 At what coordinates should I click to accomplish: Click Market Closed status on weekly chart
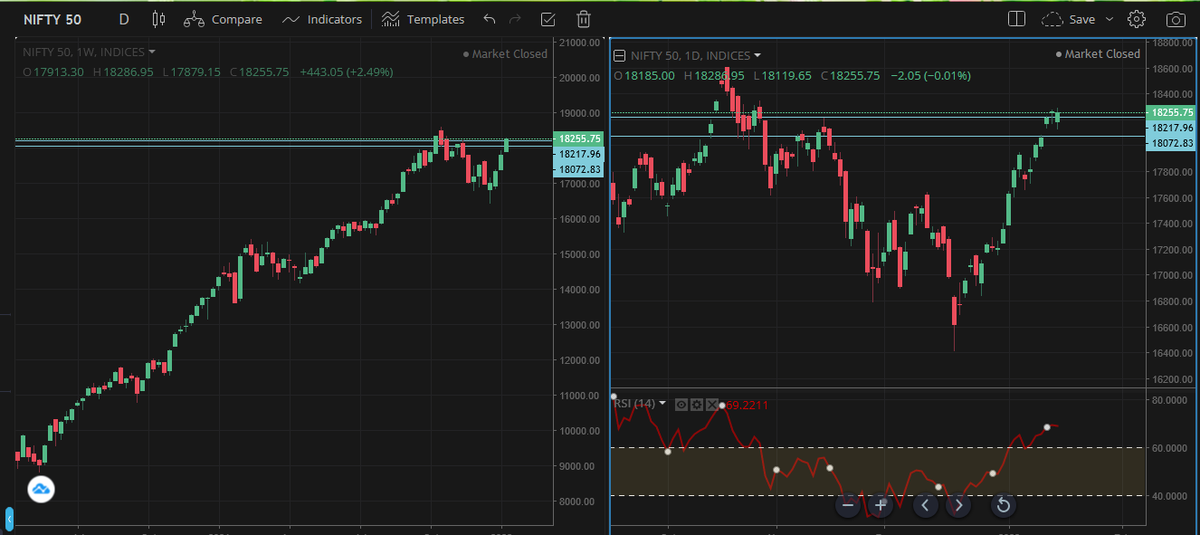click(505, 54)
